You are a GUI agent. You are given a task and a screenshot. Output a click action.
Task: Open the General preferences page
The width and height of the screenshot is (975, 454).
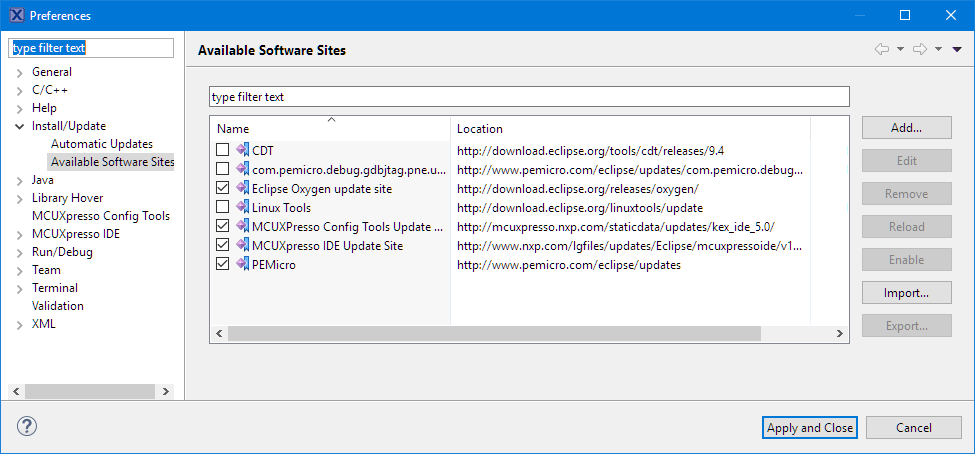point(52,72)
